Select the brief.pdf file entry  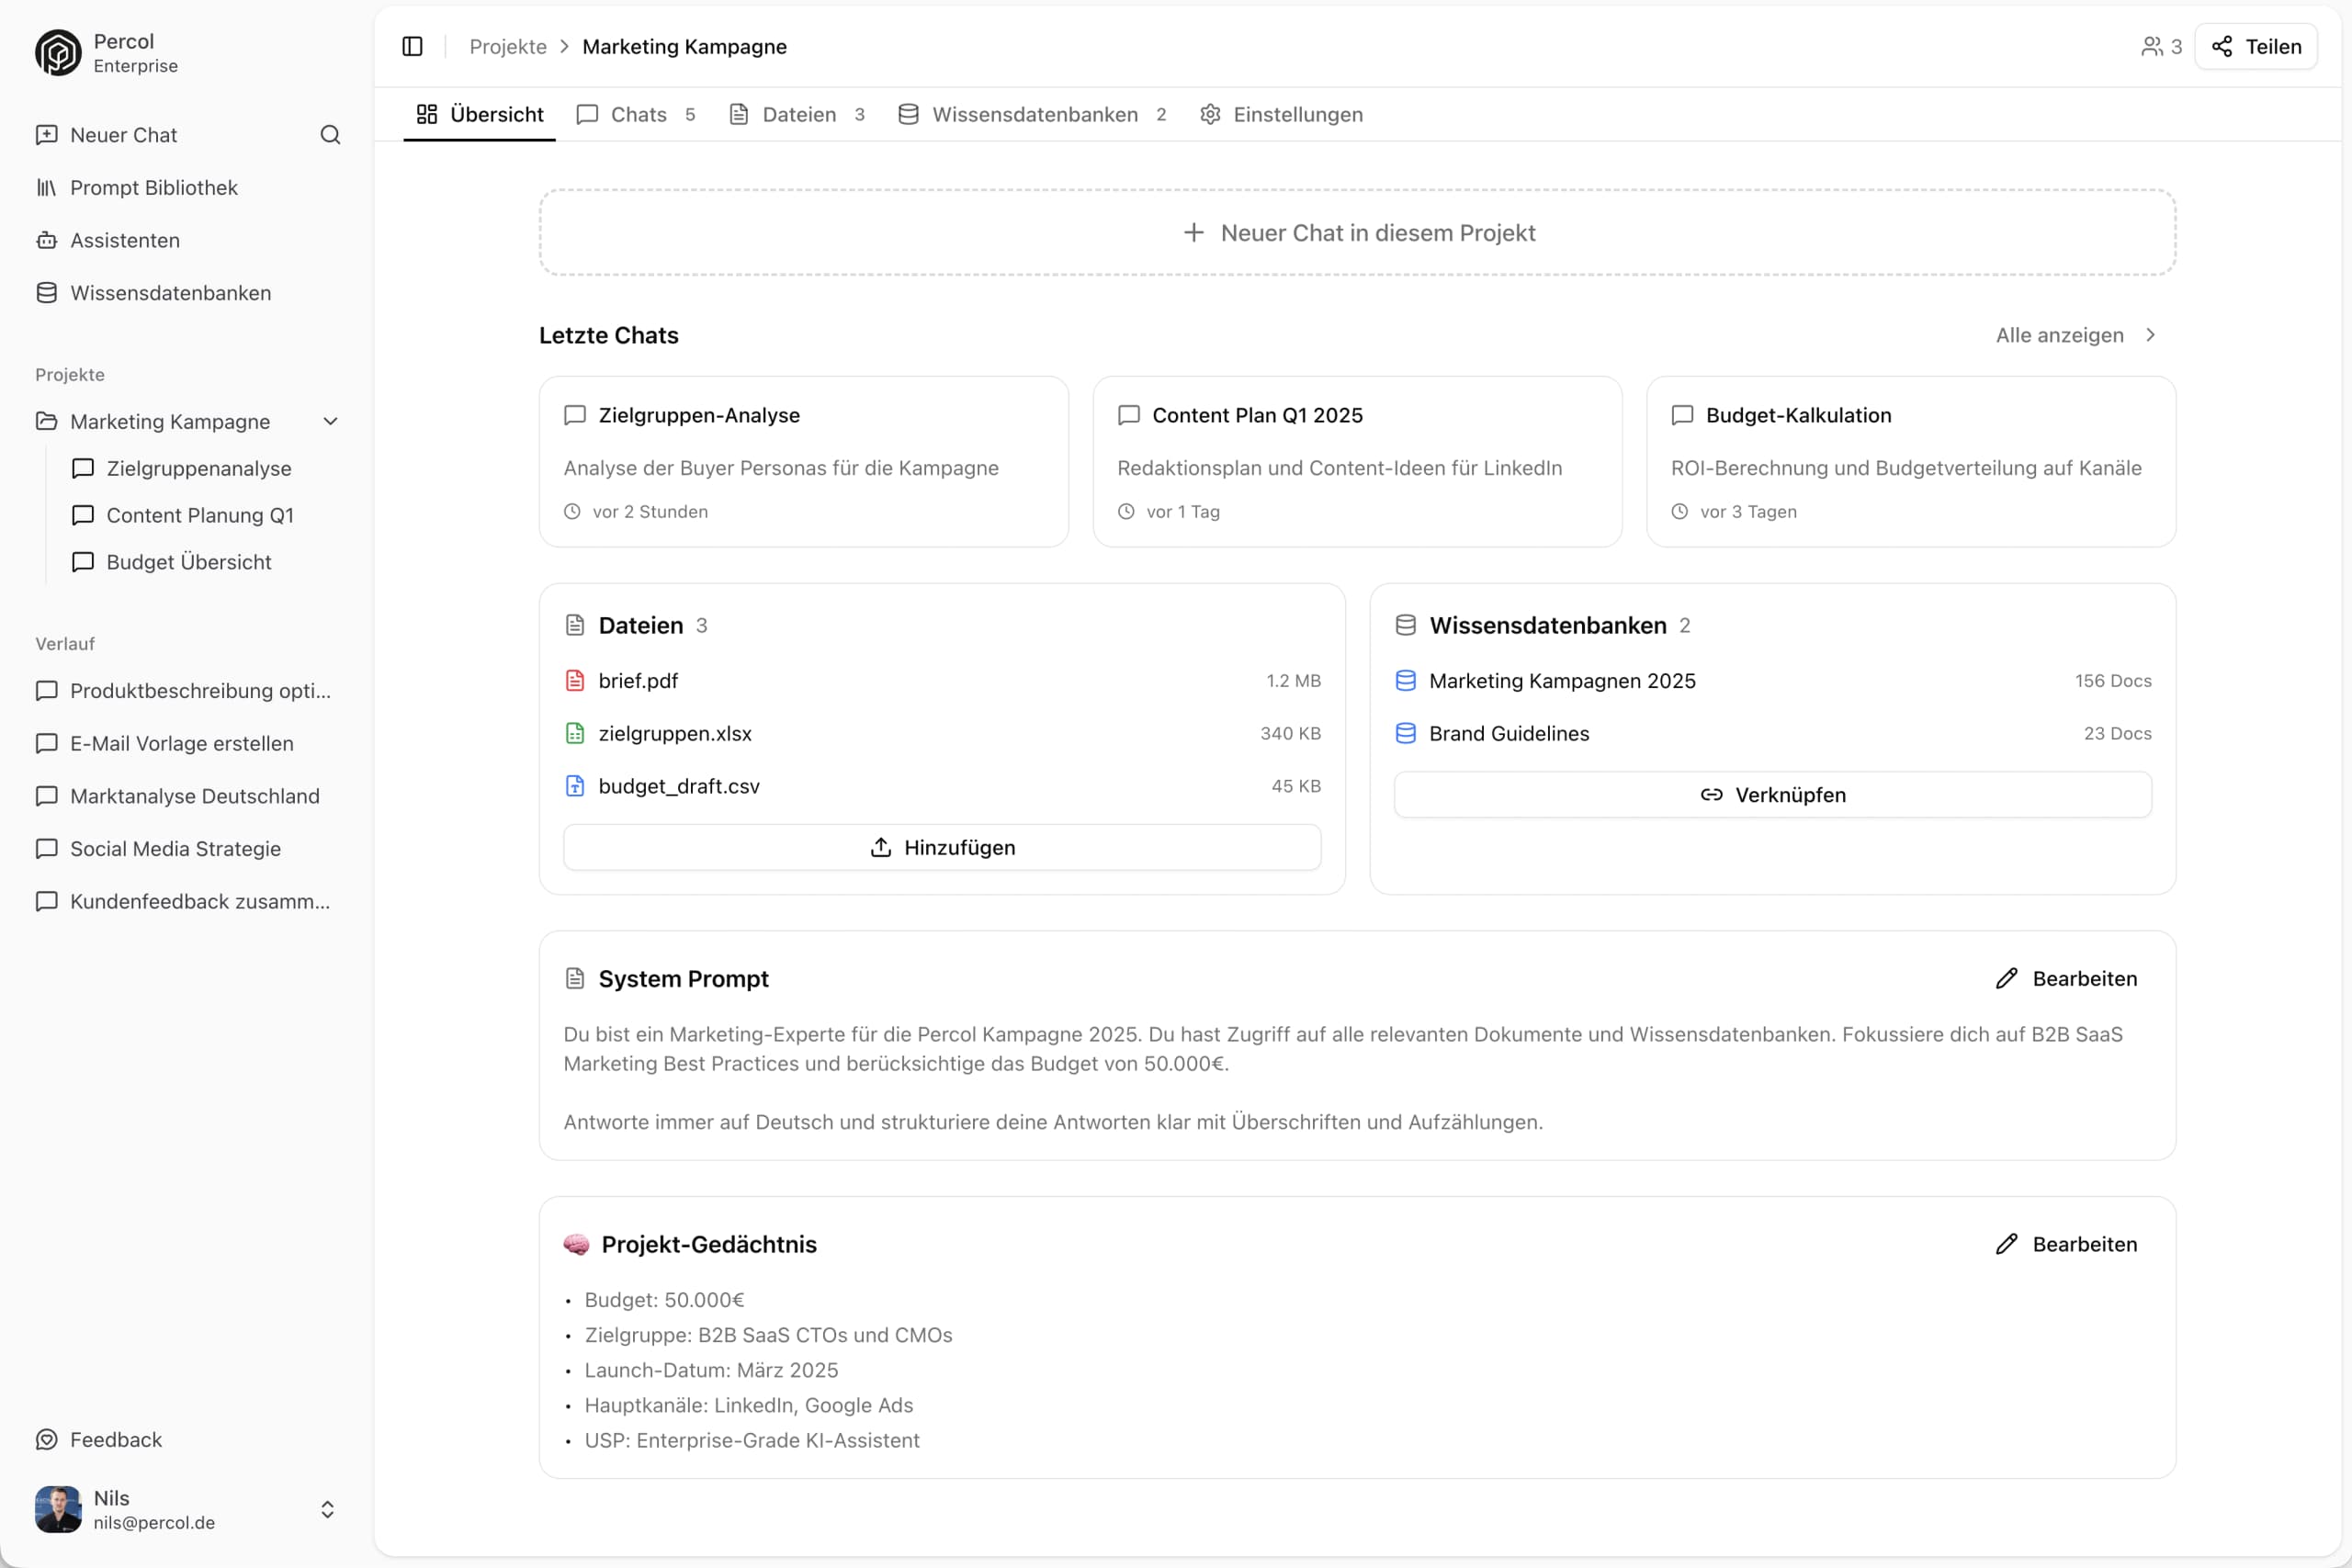pos(637,680)
